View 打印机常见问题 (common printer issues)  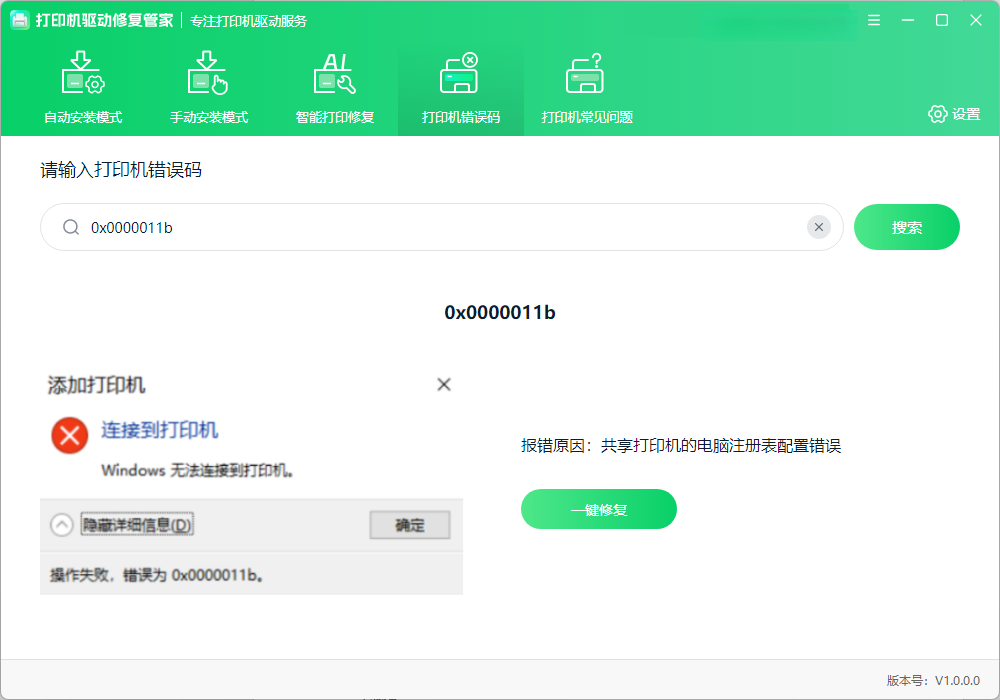coord(585,88)
